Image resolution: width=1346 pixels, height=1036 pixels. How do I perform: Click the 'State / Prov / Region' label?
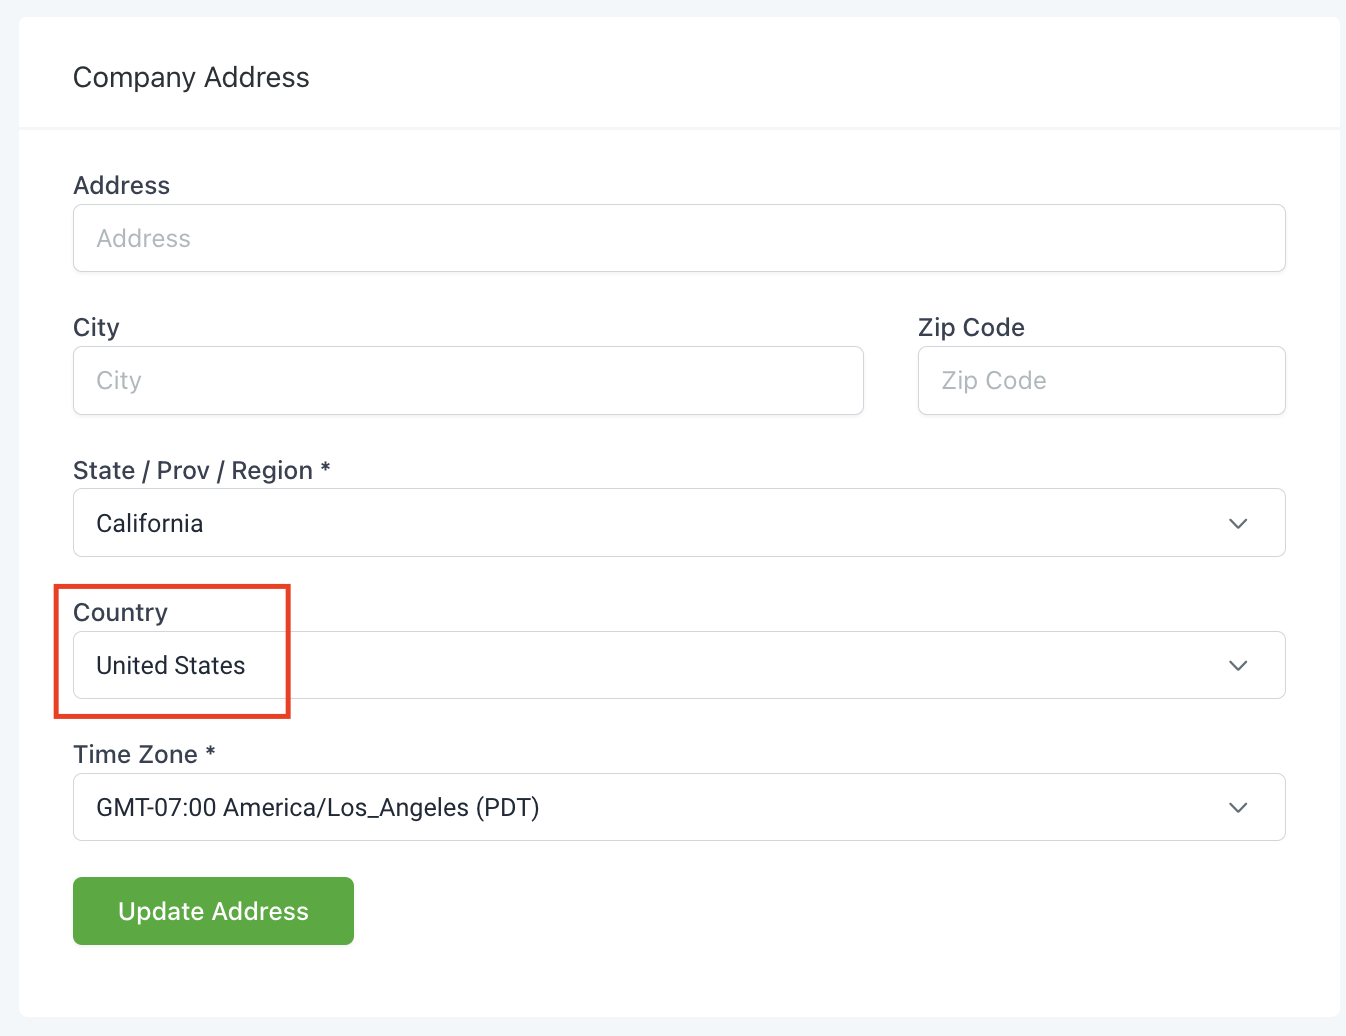(193, 471)
